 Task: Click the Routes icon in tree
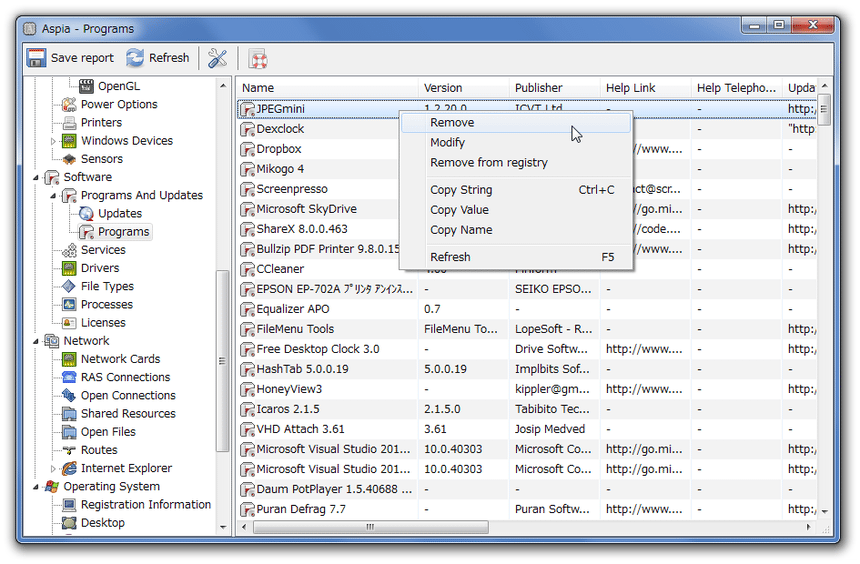pyautogui.click(x=69, y=450)
